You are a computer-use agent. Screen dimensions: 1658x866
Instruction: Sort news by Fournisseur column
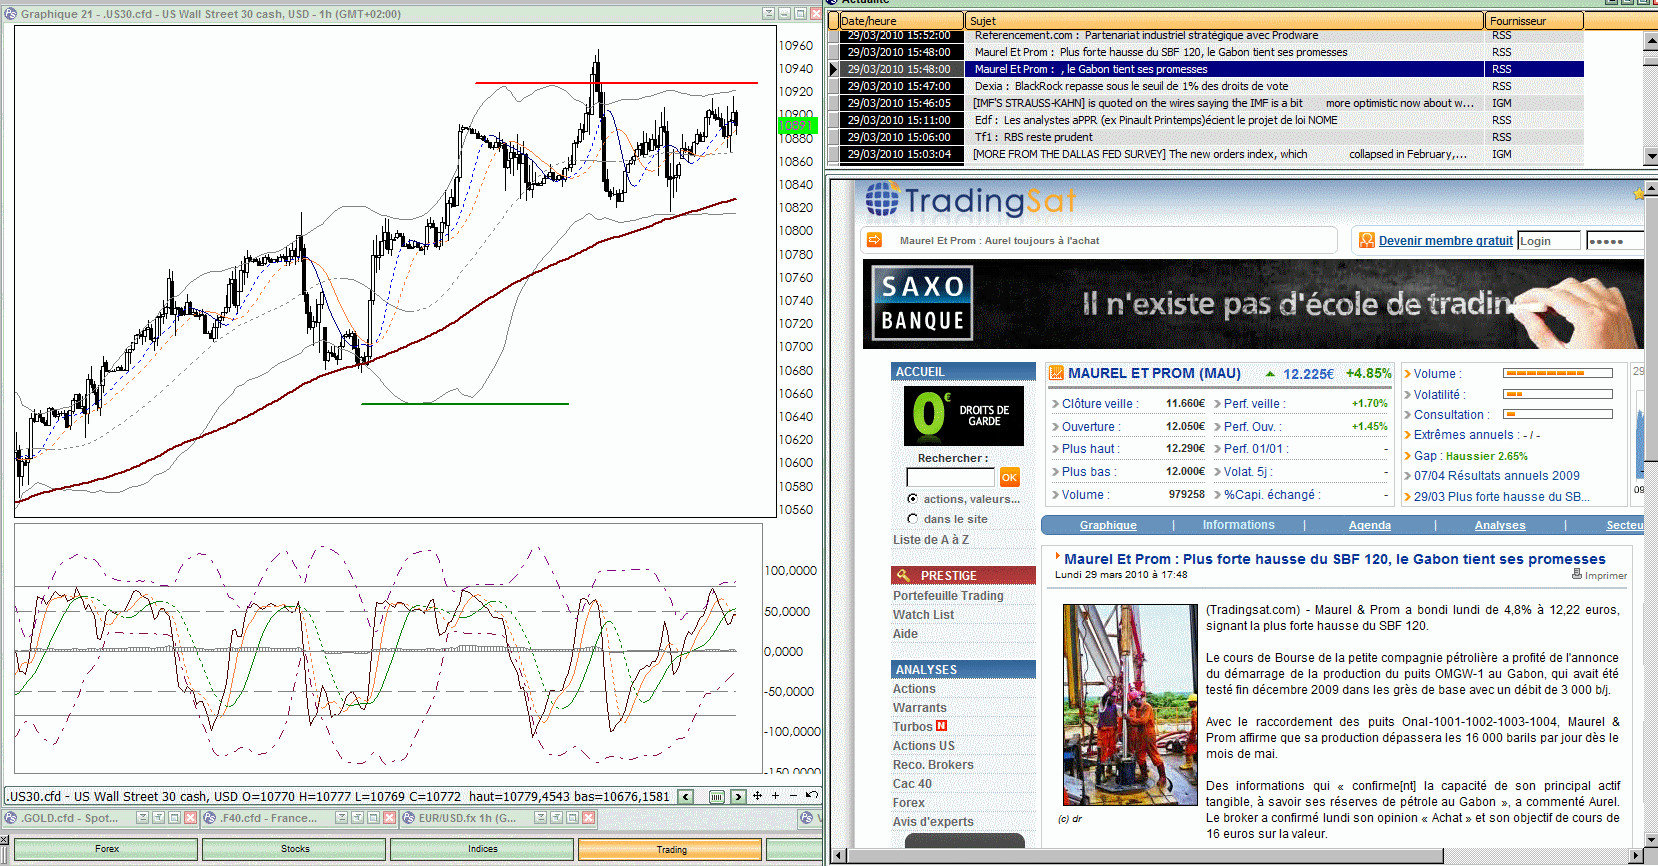[x=1534, y=21]
